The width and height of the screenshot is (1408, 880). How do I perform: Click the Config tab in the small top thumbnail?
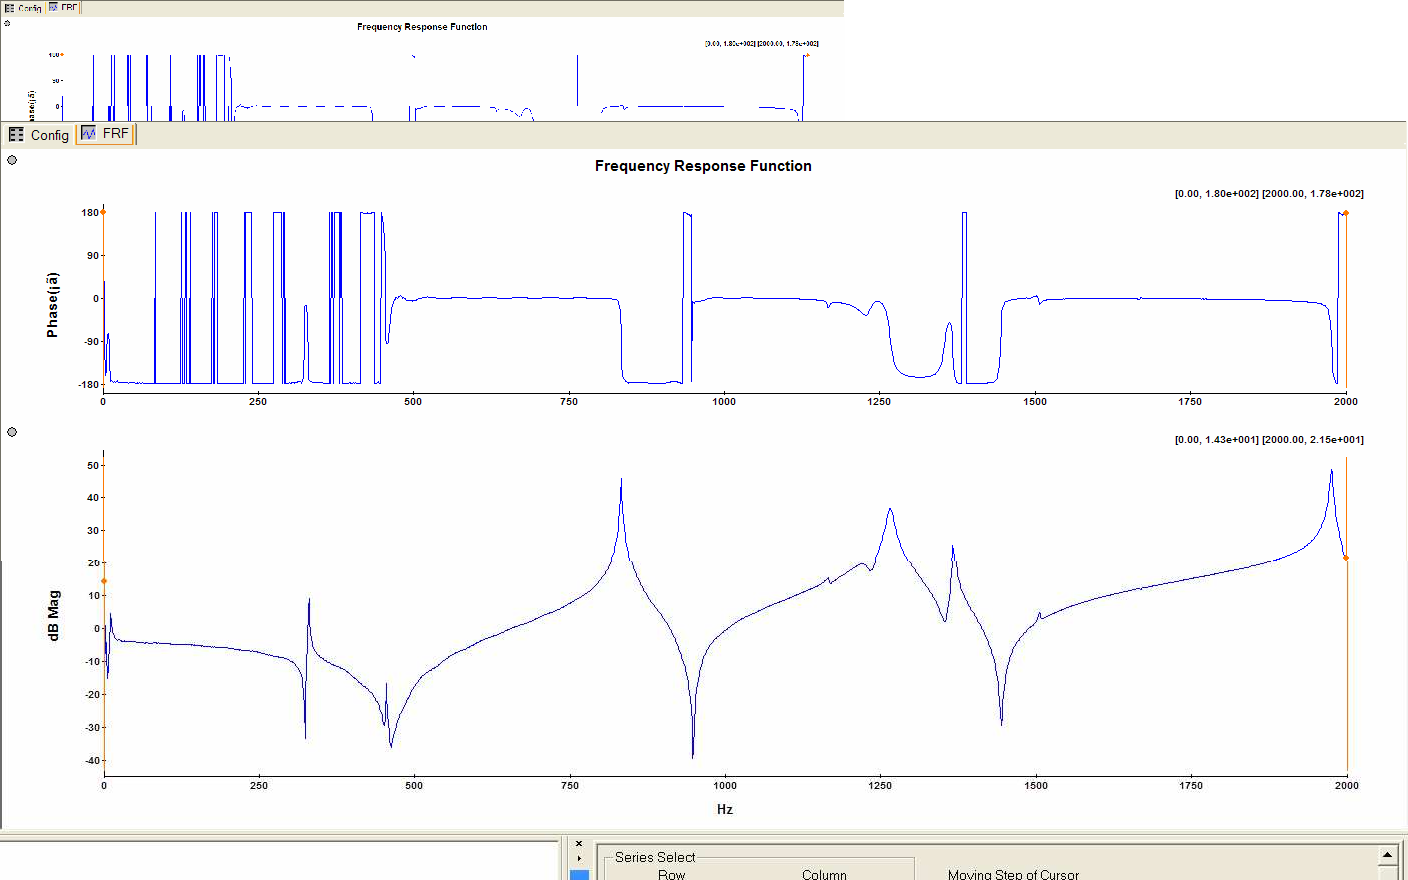pos(23,7)
